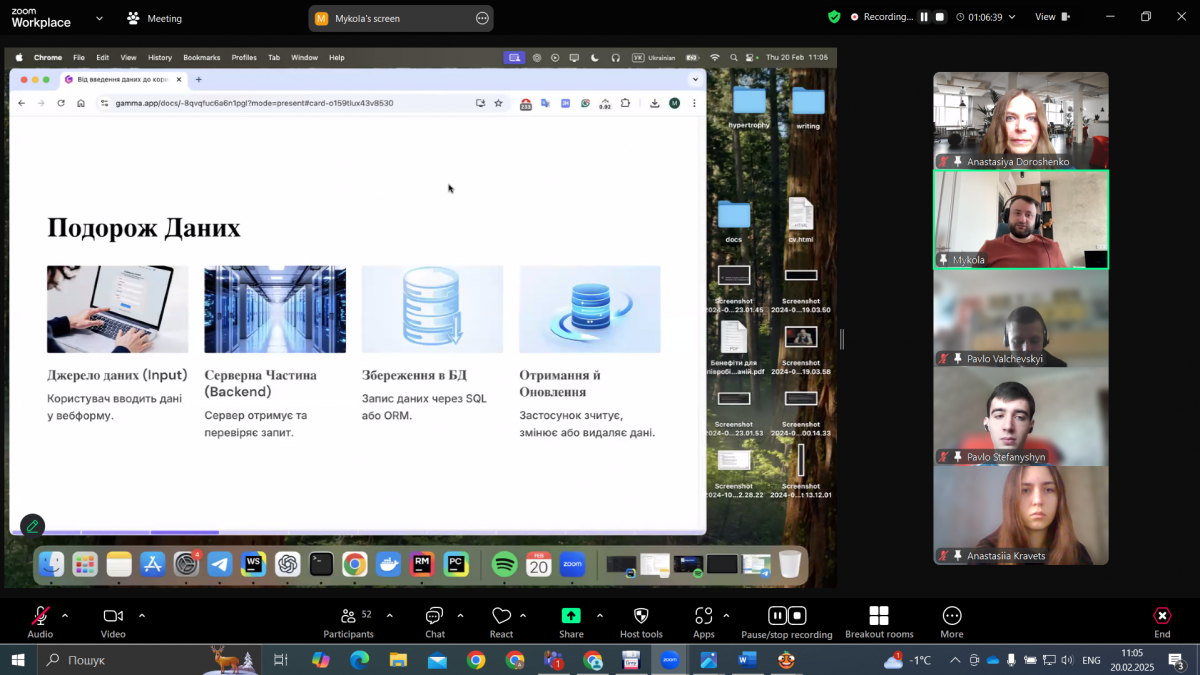End the meeting
1200x675 pixels.
point(1162,616)
